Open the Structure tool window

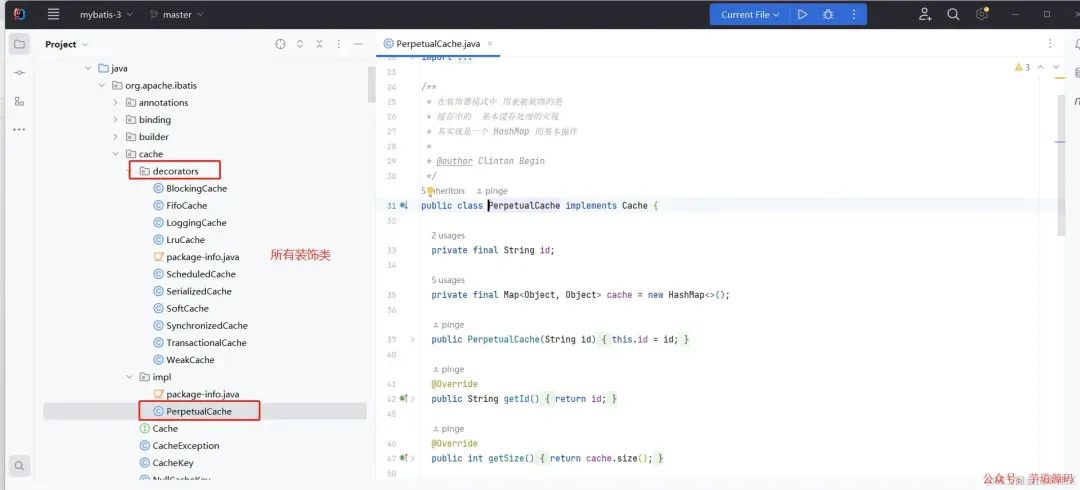click(19, 101)
